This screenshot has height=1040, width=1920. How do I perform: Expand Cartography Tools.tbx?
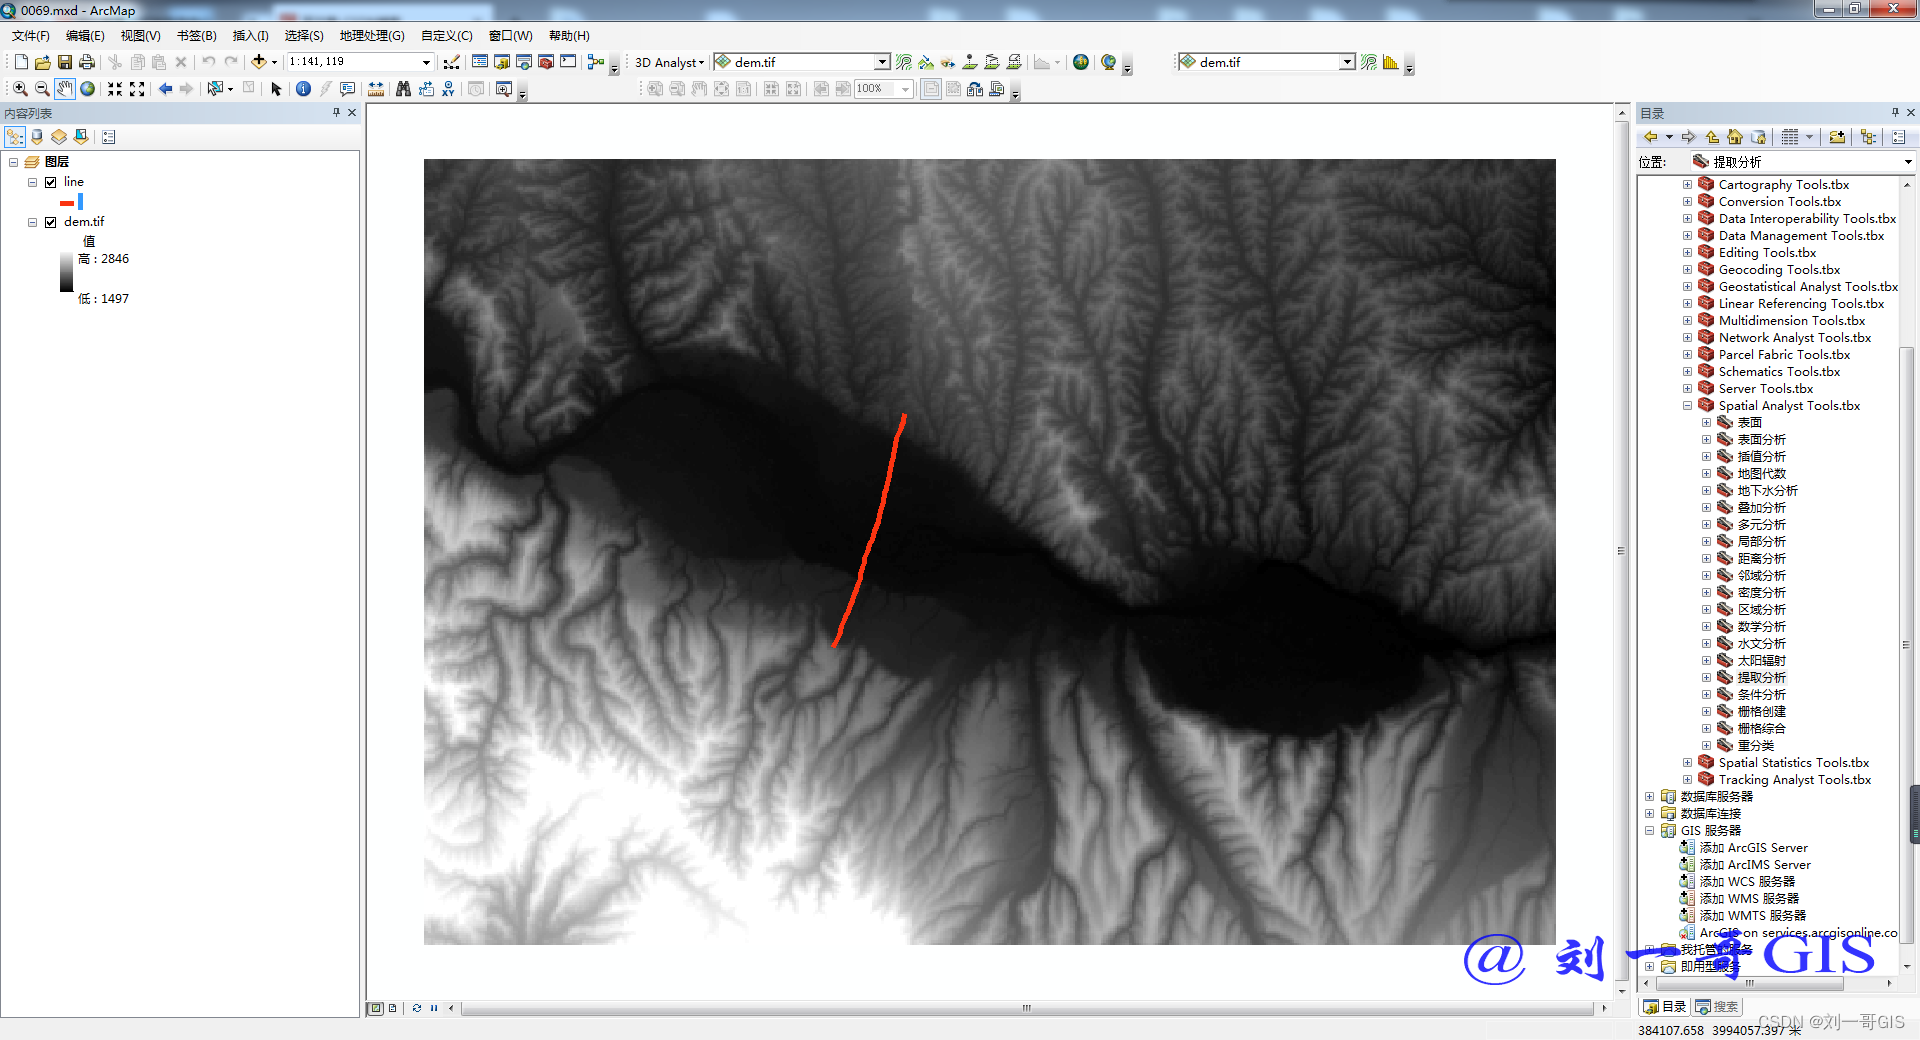1688,185
